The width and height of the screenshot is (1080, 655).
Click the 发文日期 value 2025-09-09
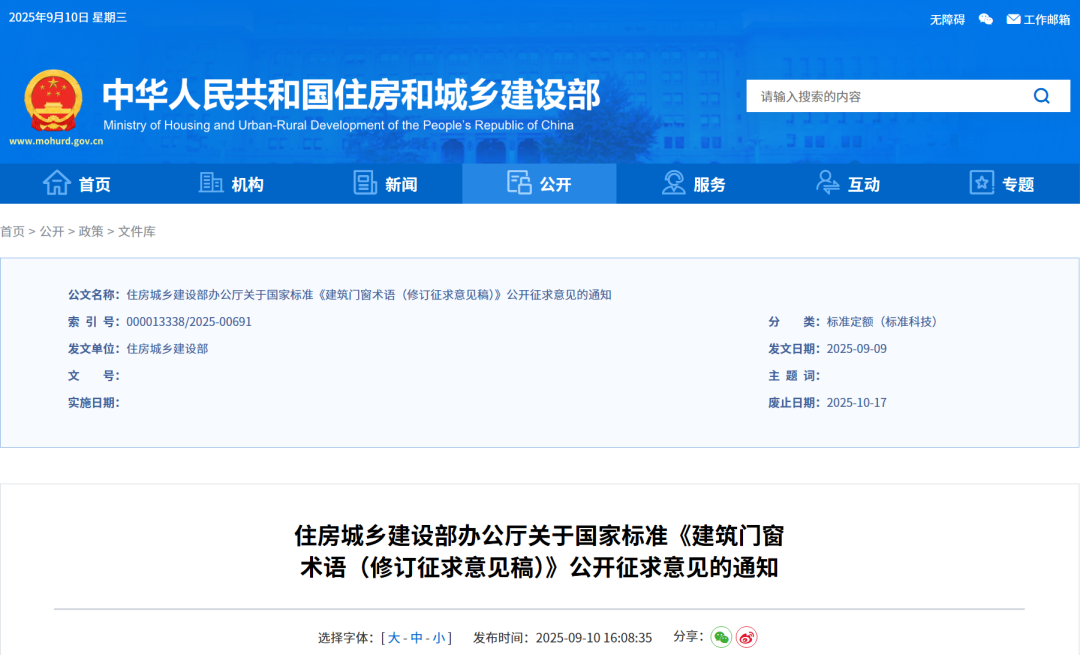point(856,349)
